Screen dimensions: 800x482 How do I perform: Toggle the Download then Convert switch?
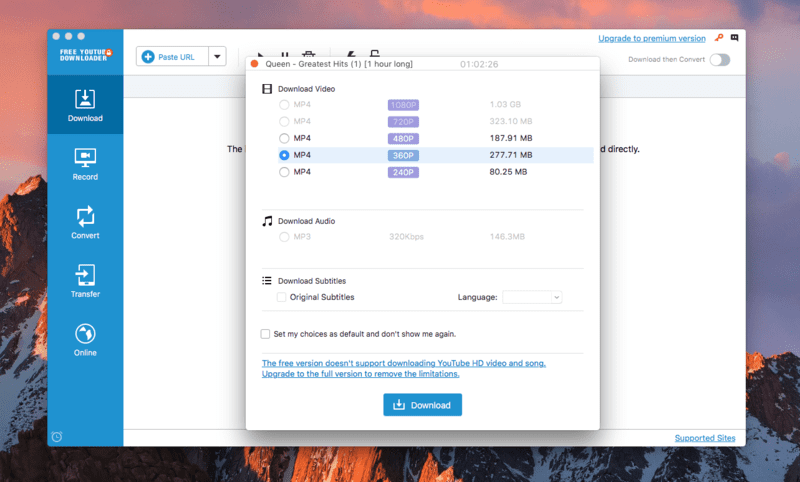(x=720, y=60)
